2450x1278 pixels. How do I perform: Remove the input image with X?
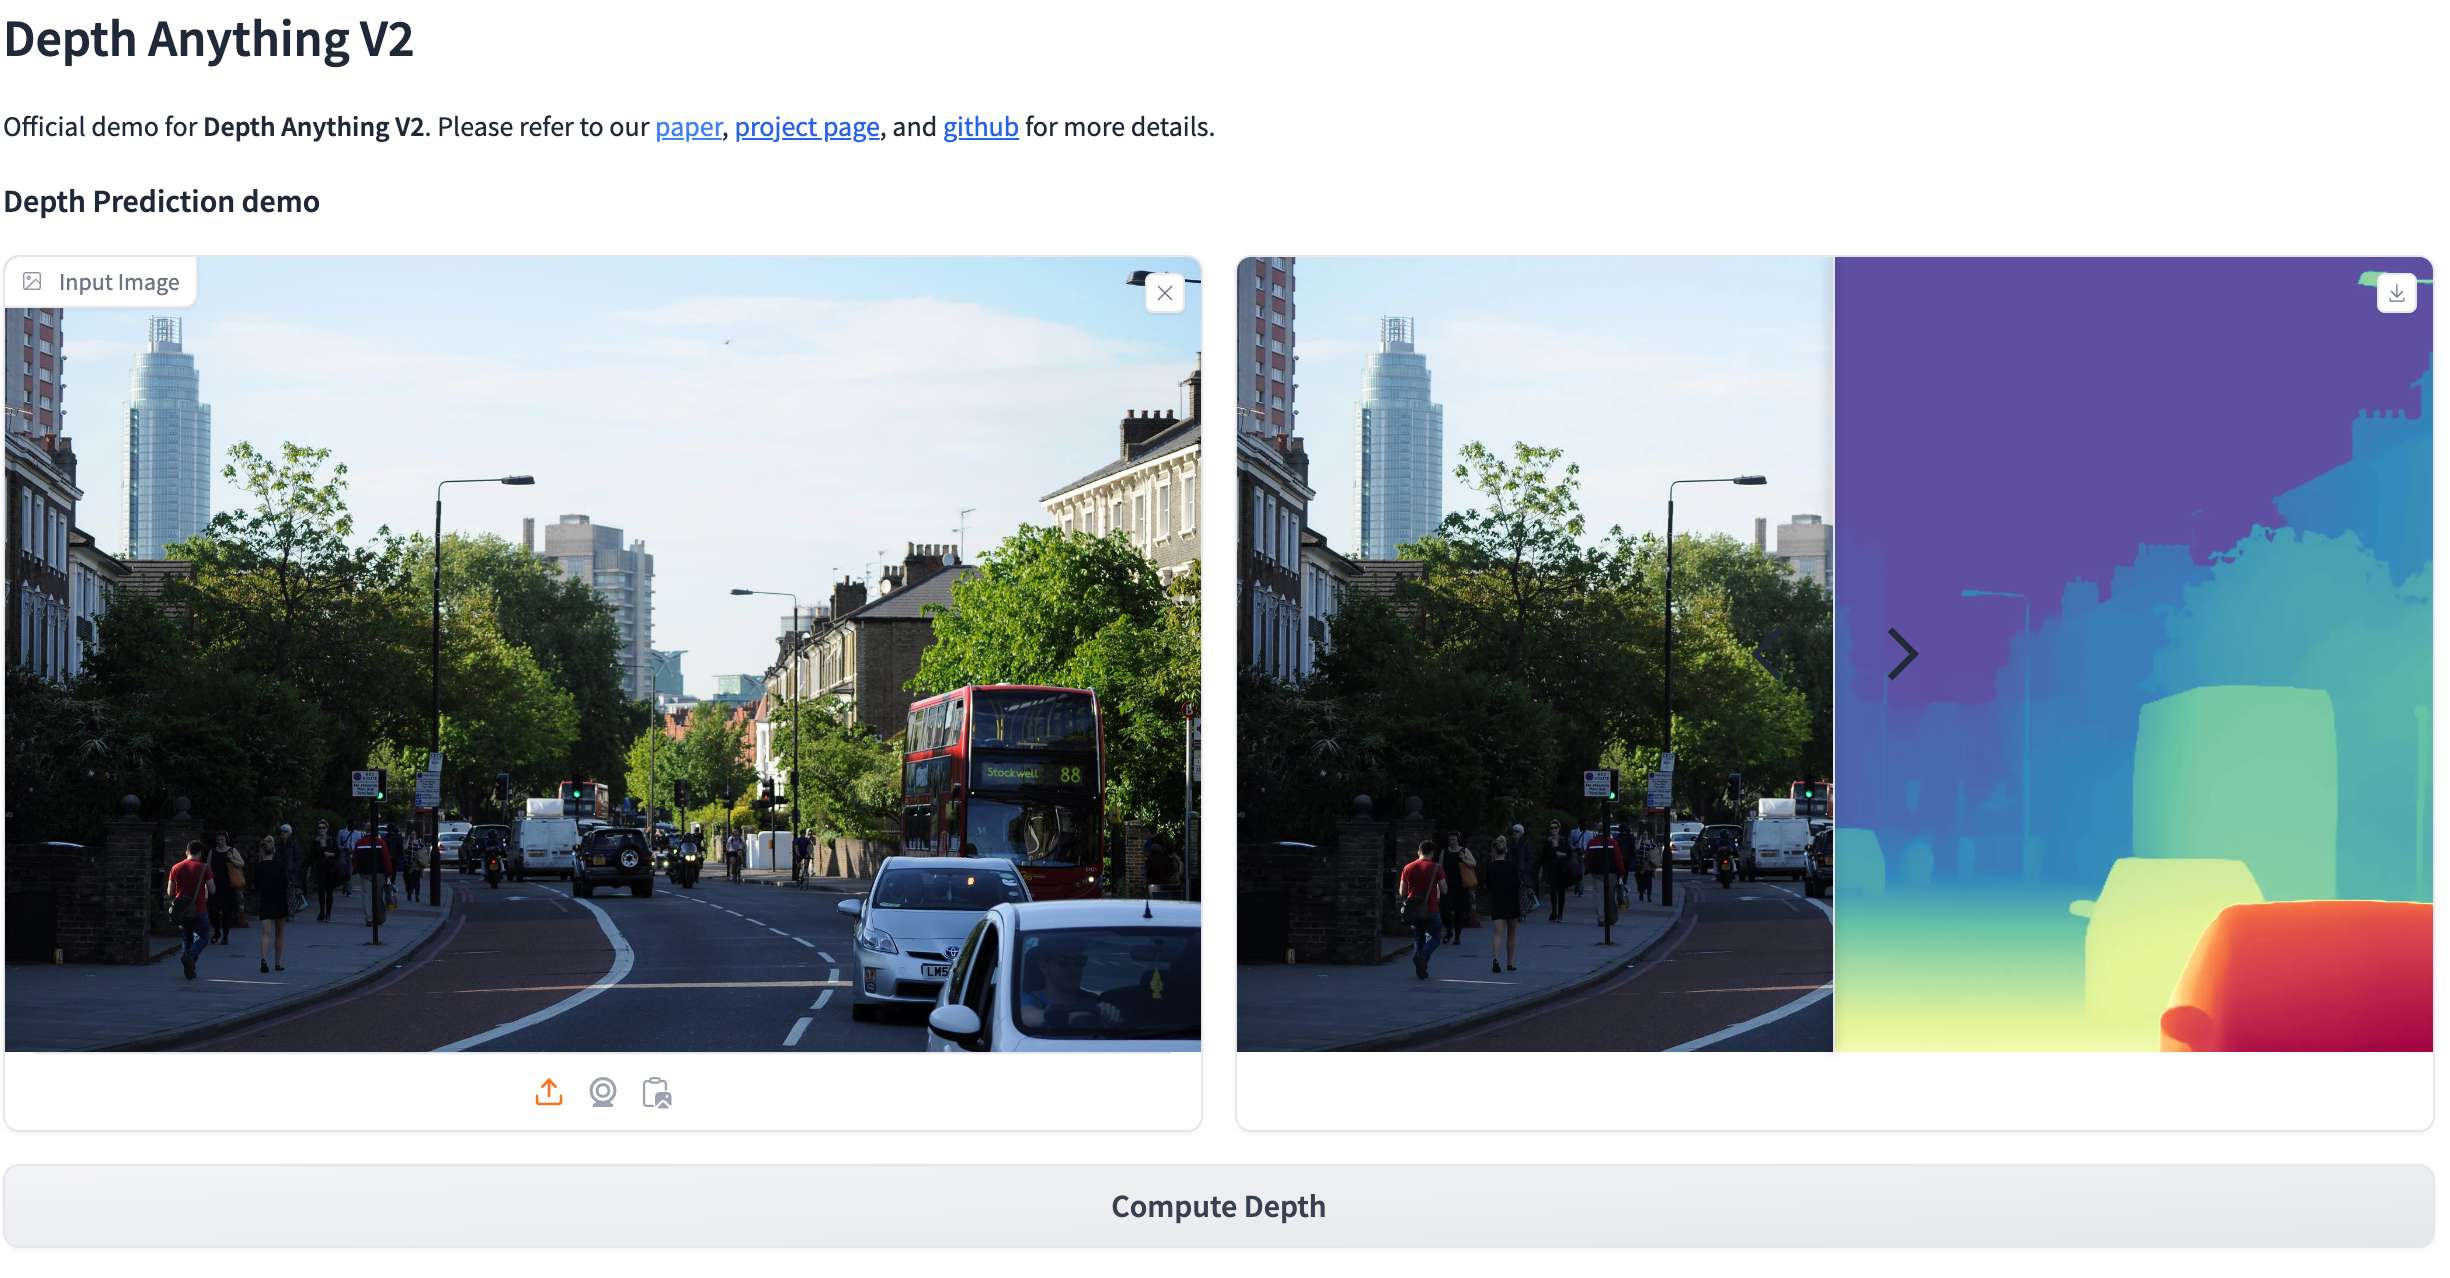(x=1165, y=293)
